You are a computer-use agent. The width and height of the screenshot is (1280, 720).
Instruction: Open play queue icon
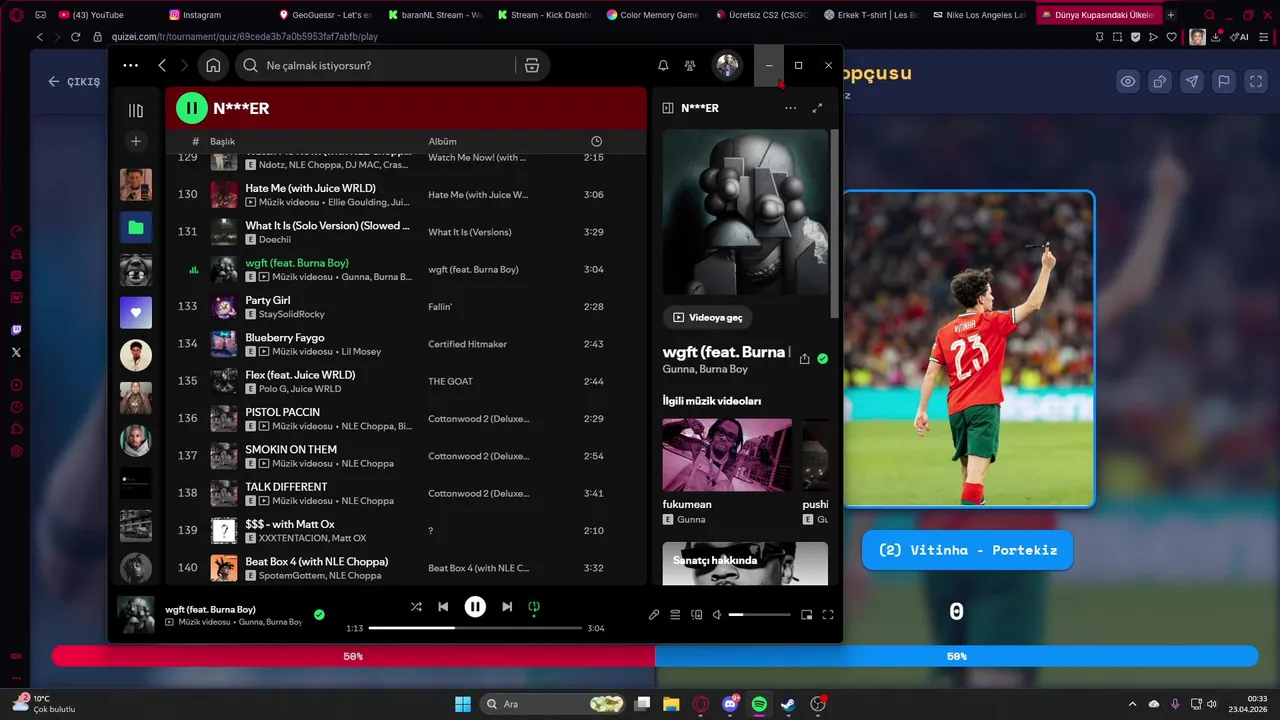pos(675,615)
